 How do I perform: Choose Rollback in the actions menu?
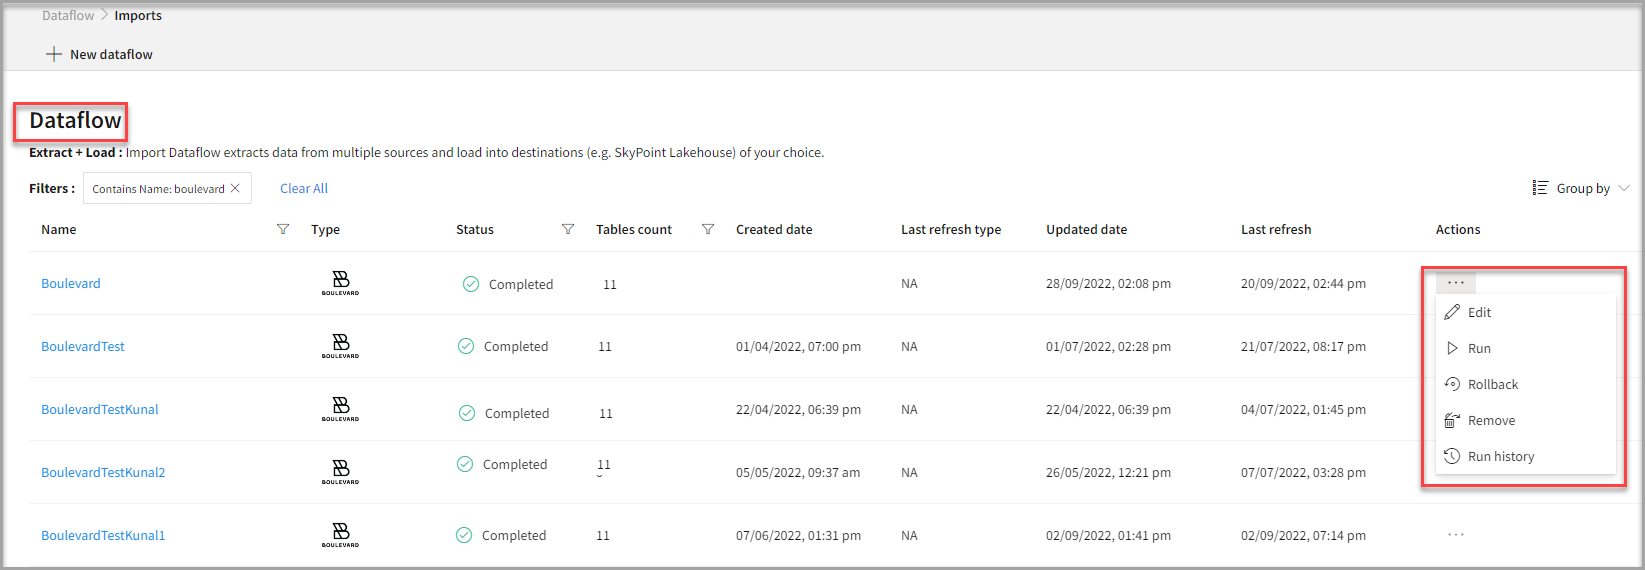tap(1492, 384)
